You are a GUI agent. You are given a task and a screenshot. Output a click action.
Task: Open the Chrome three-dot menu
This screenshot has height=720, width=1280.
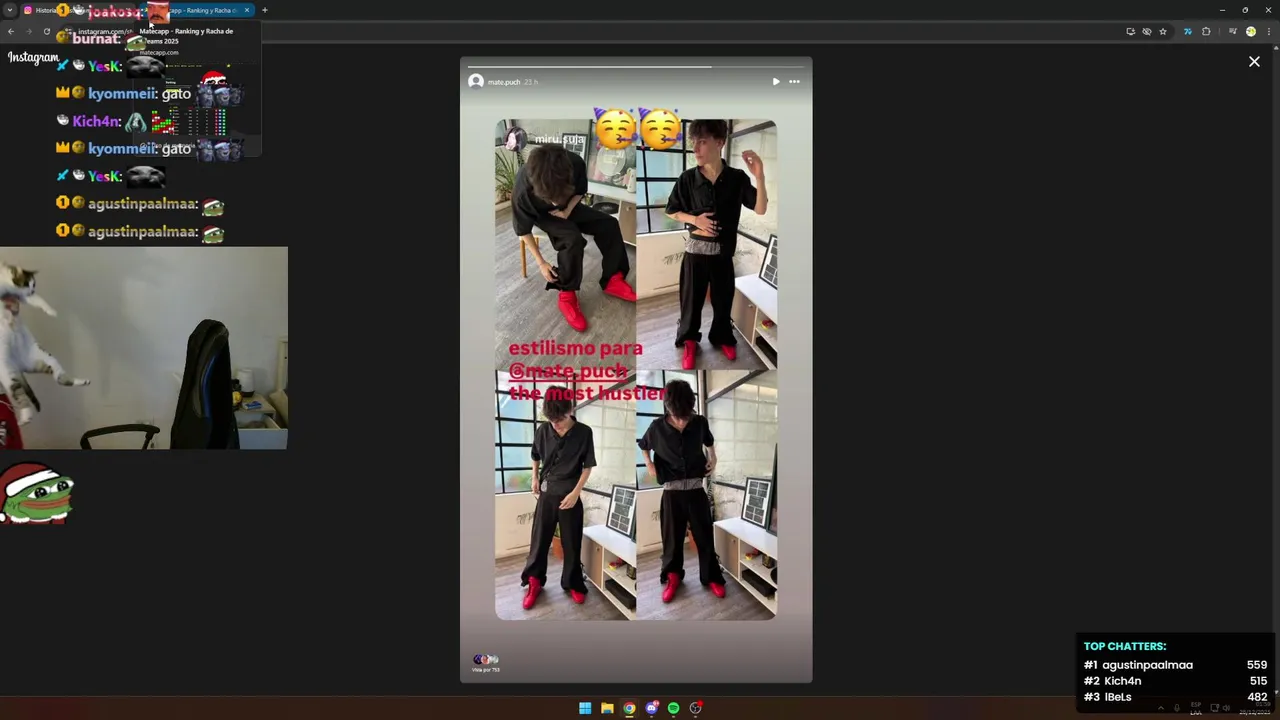1268,31
